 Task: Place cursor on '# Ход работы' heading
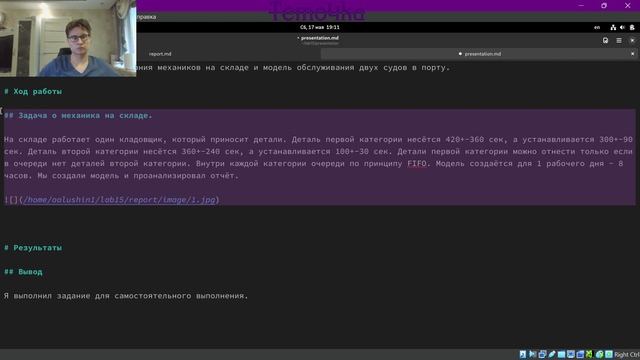coord(33,91)
